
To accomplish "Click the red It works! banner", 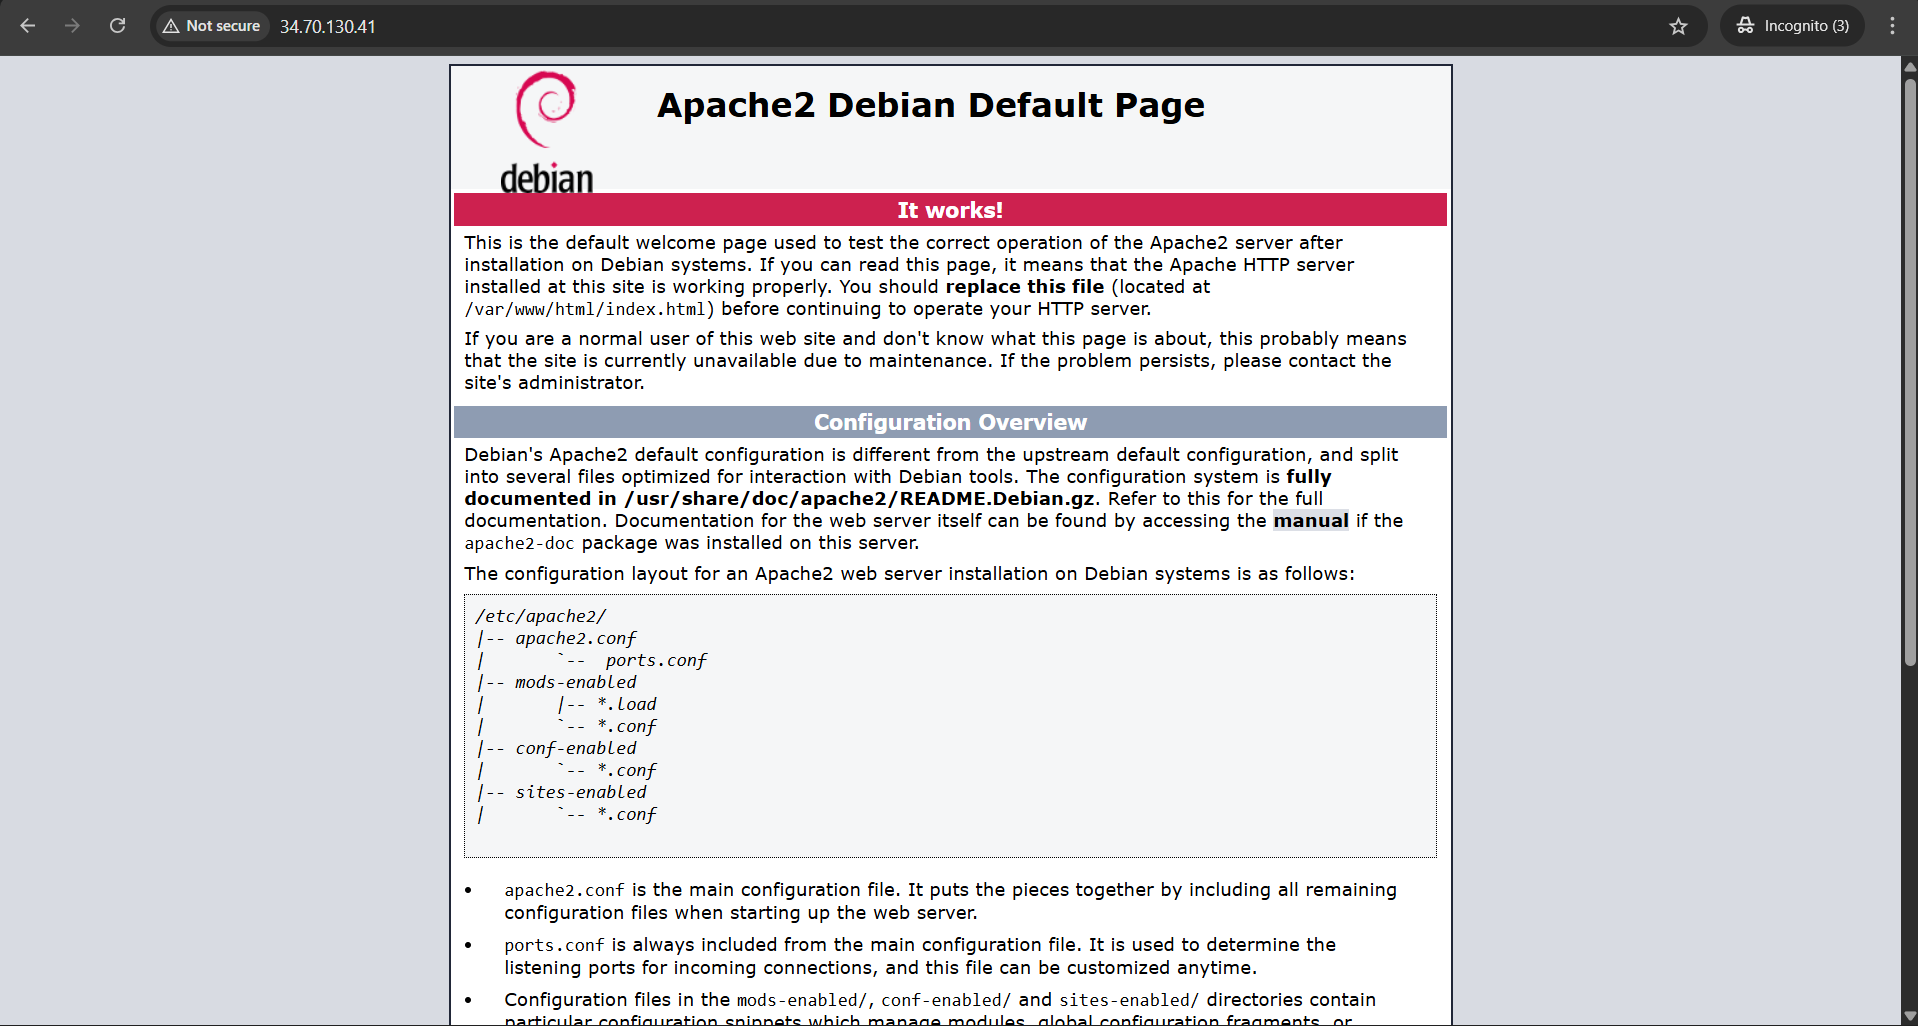I will (950, 210).
